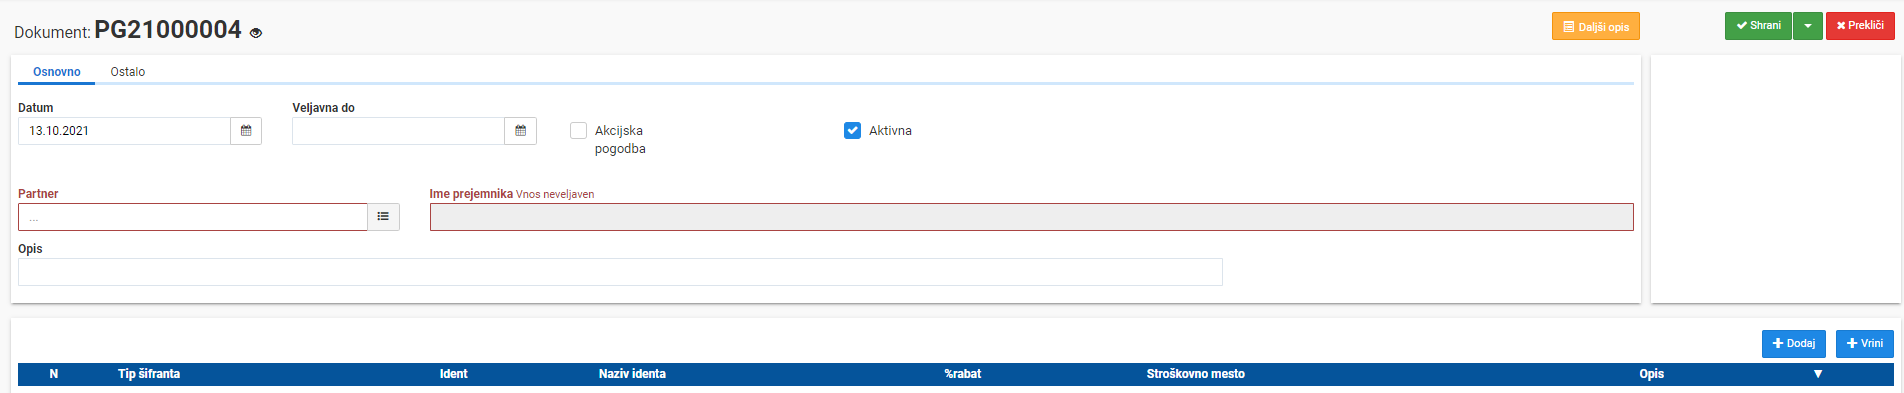The height and width of the screenshot is (393, 1904).
Task: Click the eye icon next to PG21000004
Action: click(x=256, y=33)
